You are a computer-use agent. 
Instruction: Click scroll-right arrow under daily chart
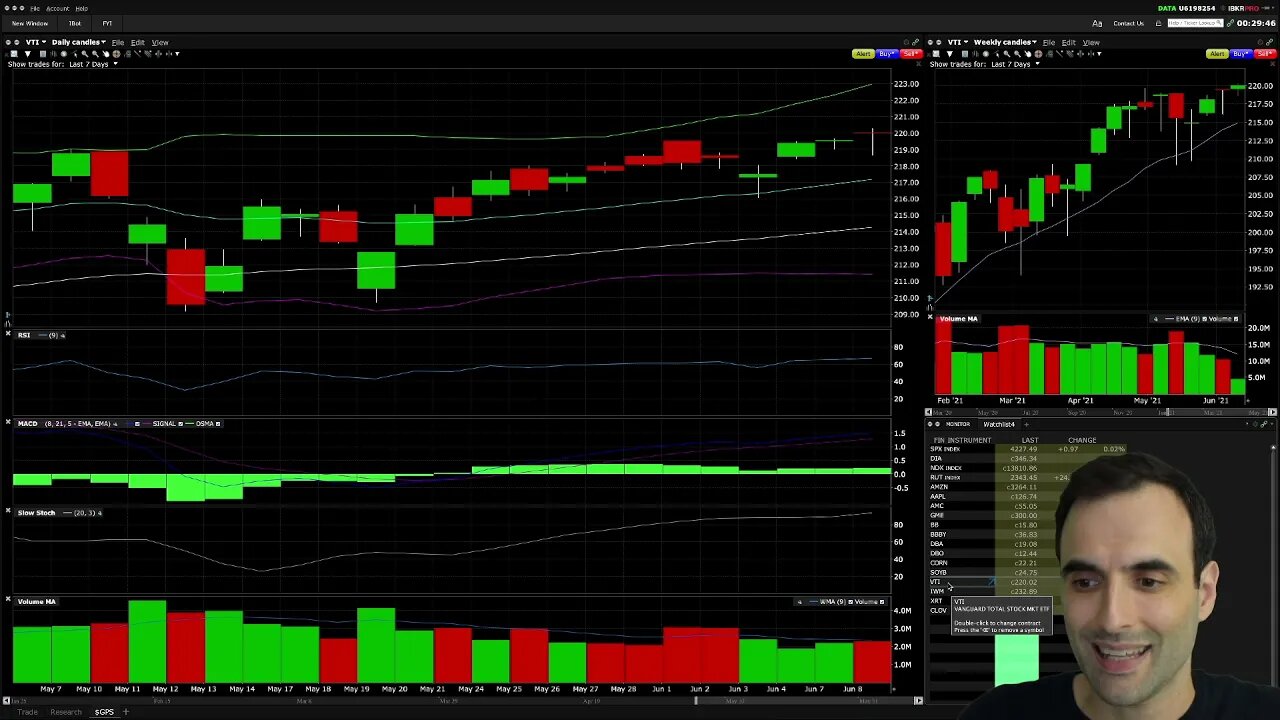(918, 700)
